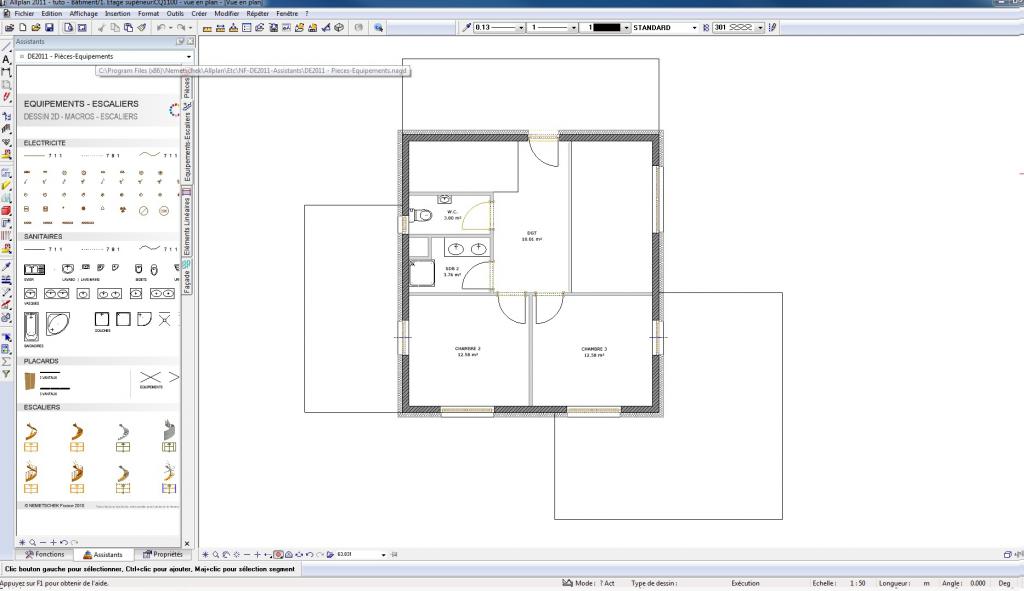Screen dimensions: 1024x591
Task: Expand the DE2011 - Pièces-Equipements dropdown
Action: (189, 57)
